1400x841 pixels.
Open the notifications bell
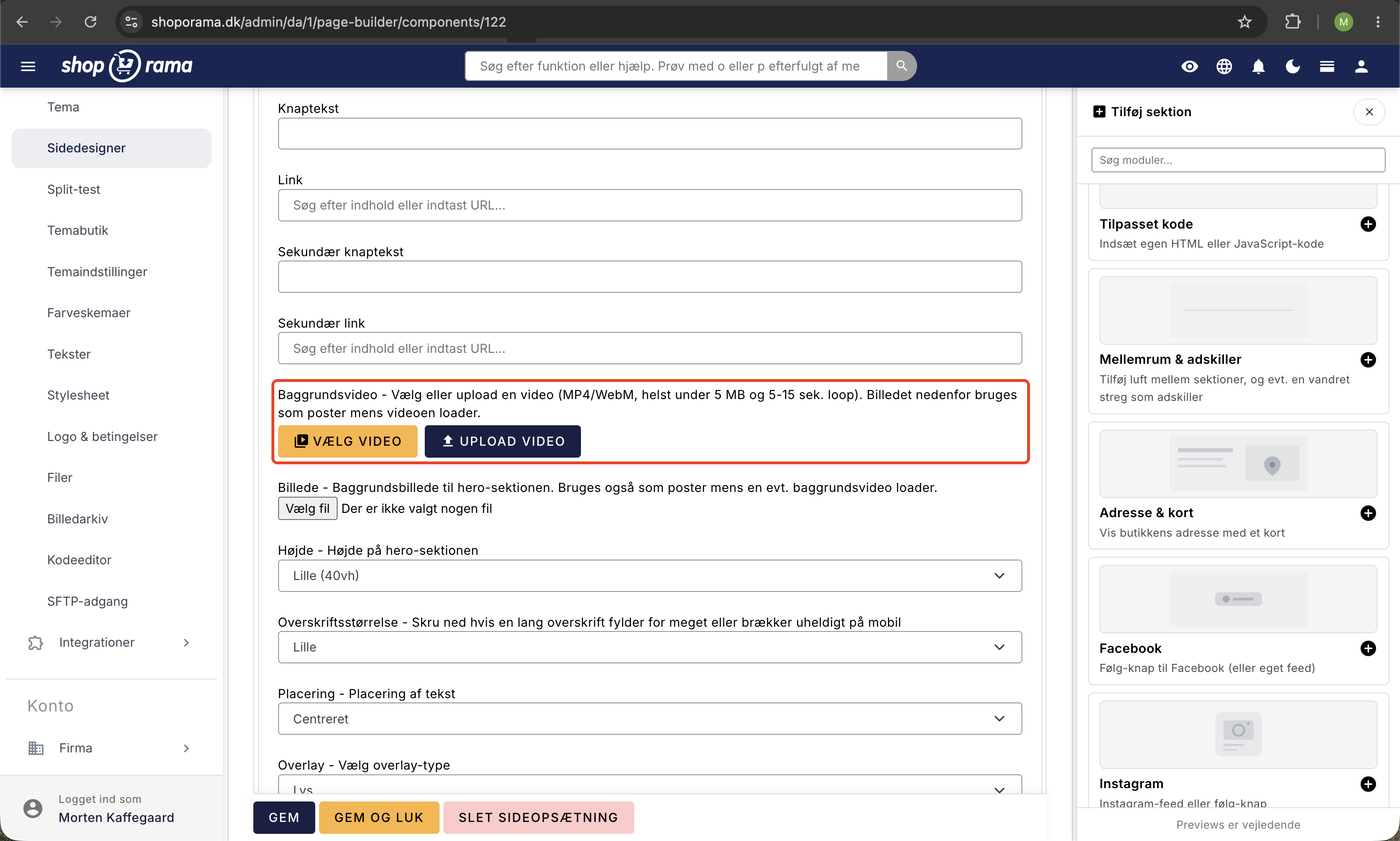pyautogui.click(x=1258, y=66)
